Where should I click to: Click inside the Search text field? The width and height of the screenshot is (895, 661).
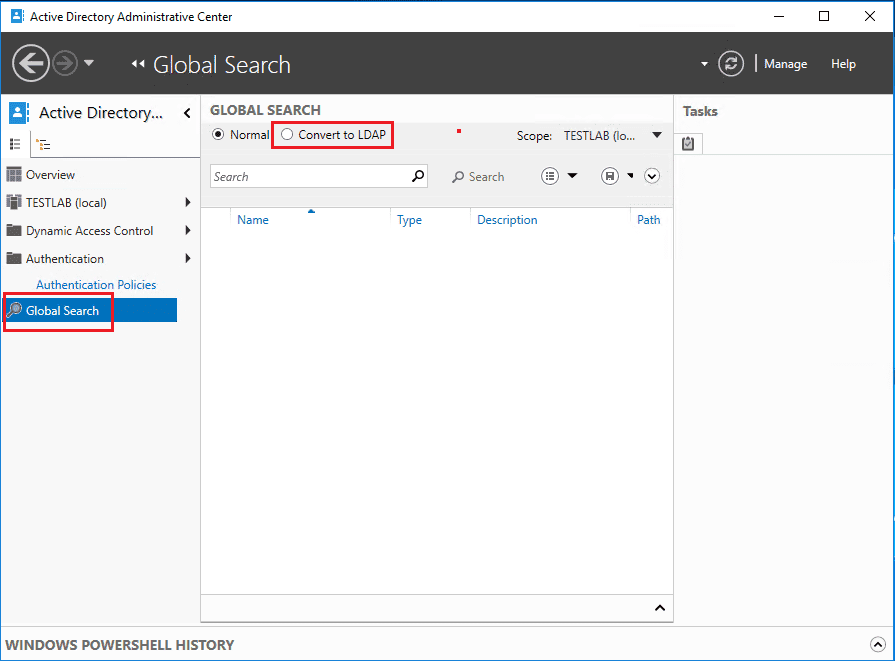(x=308, y=177)
